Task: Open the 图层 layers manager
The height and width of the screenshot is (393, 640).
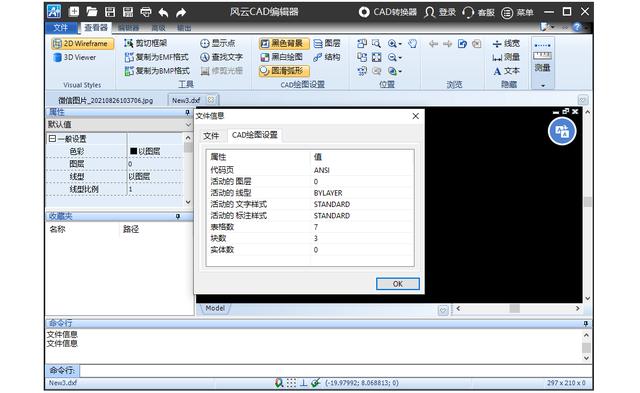Action: [327, 43]
